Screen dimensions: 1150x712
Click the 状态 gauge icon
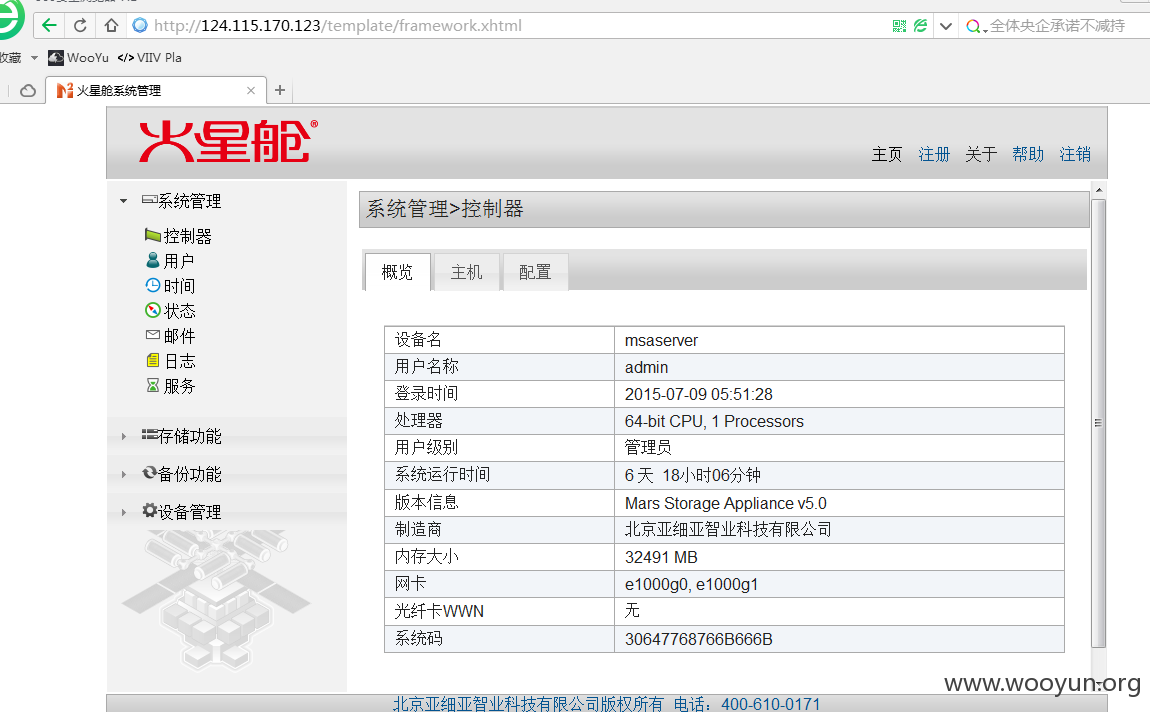click(x=153, y=310)
